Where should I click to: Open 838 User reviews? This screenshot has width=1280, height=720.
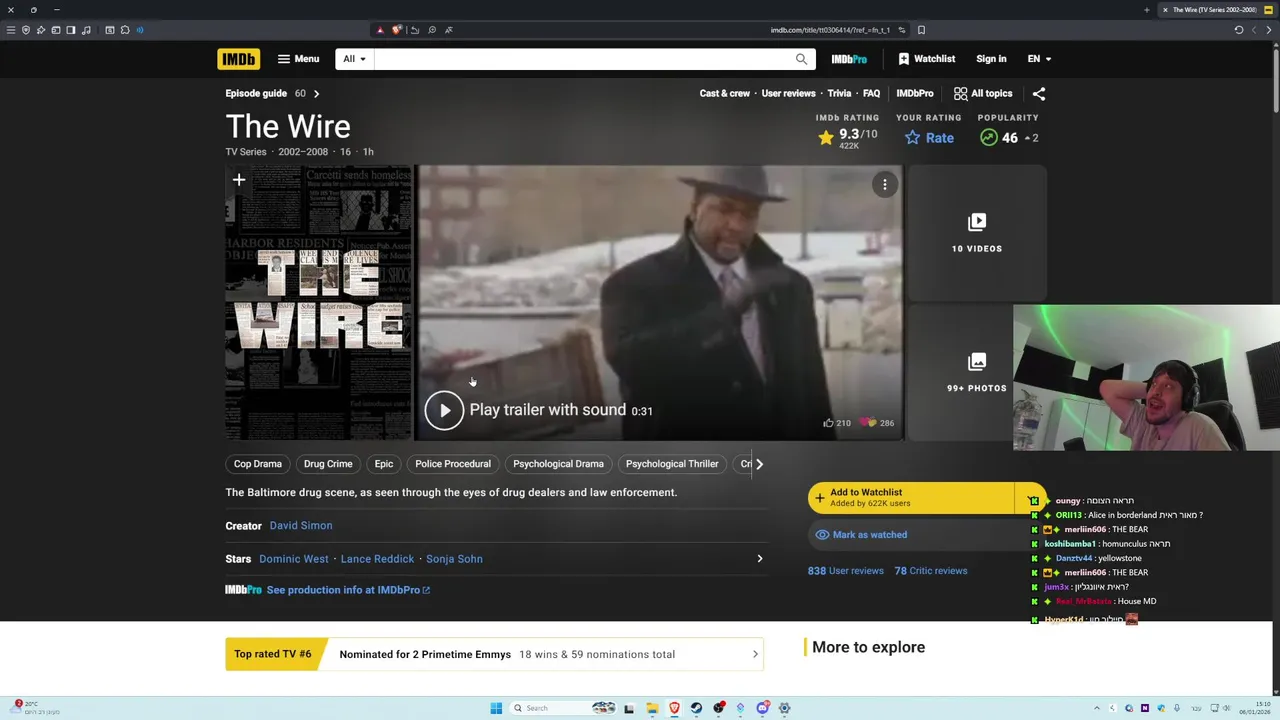tap(845, 571)
